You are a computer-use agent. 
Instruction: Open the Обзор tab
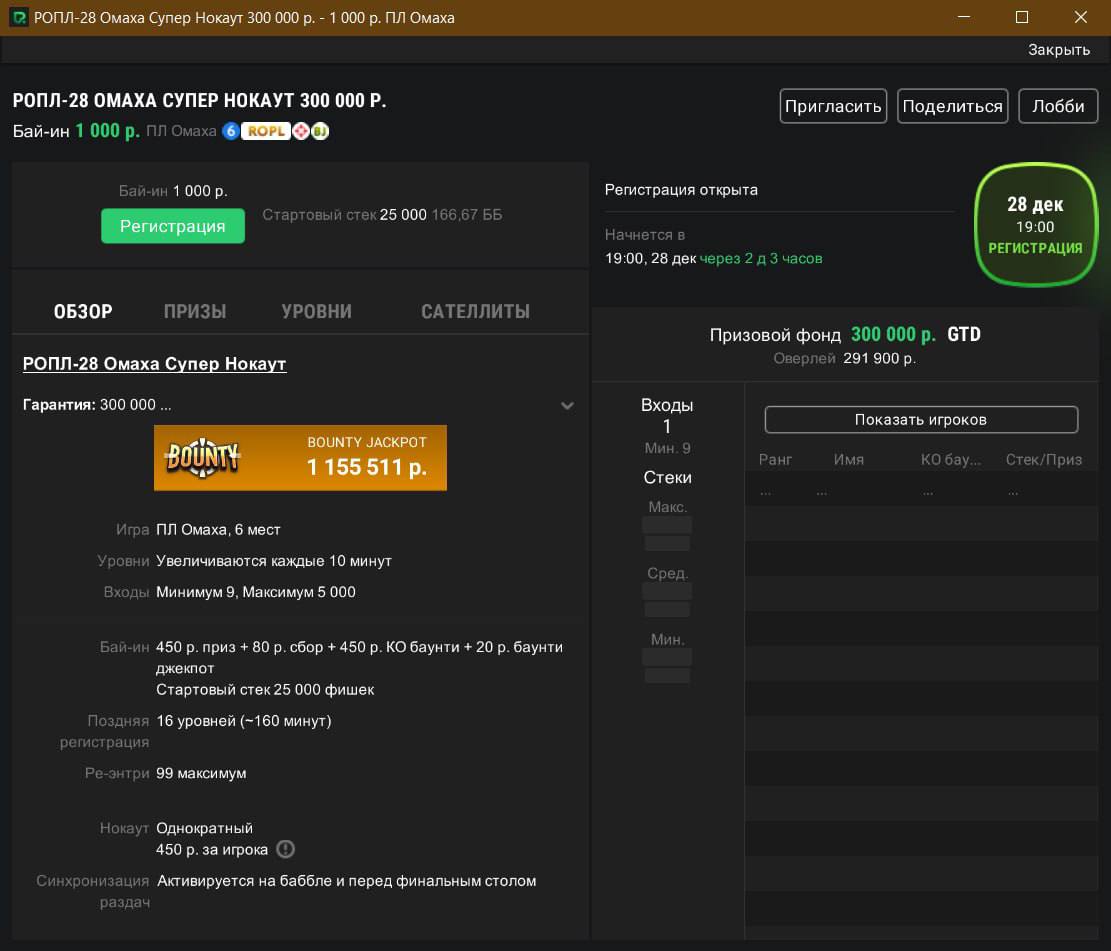(83, 311)
